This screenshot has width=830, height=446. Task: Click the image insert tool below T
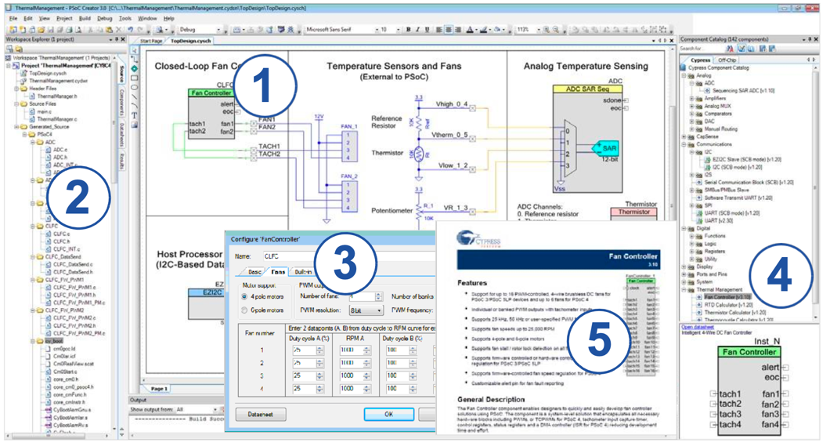click(134, 125)
